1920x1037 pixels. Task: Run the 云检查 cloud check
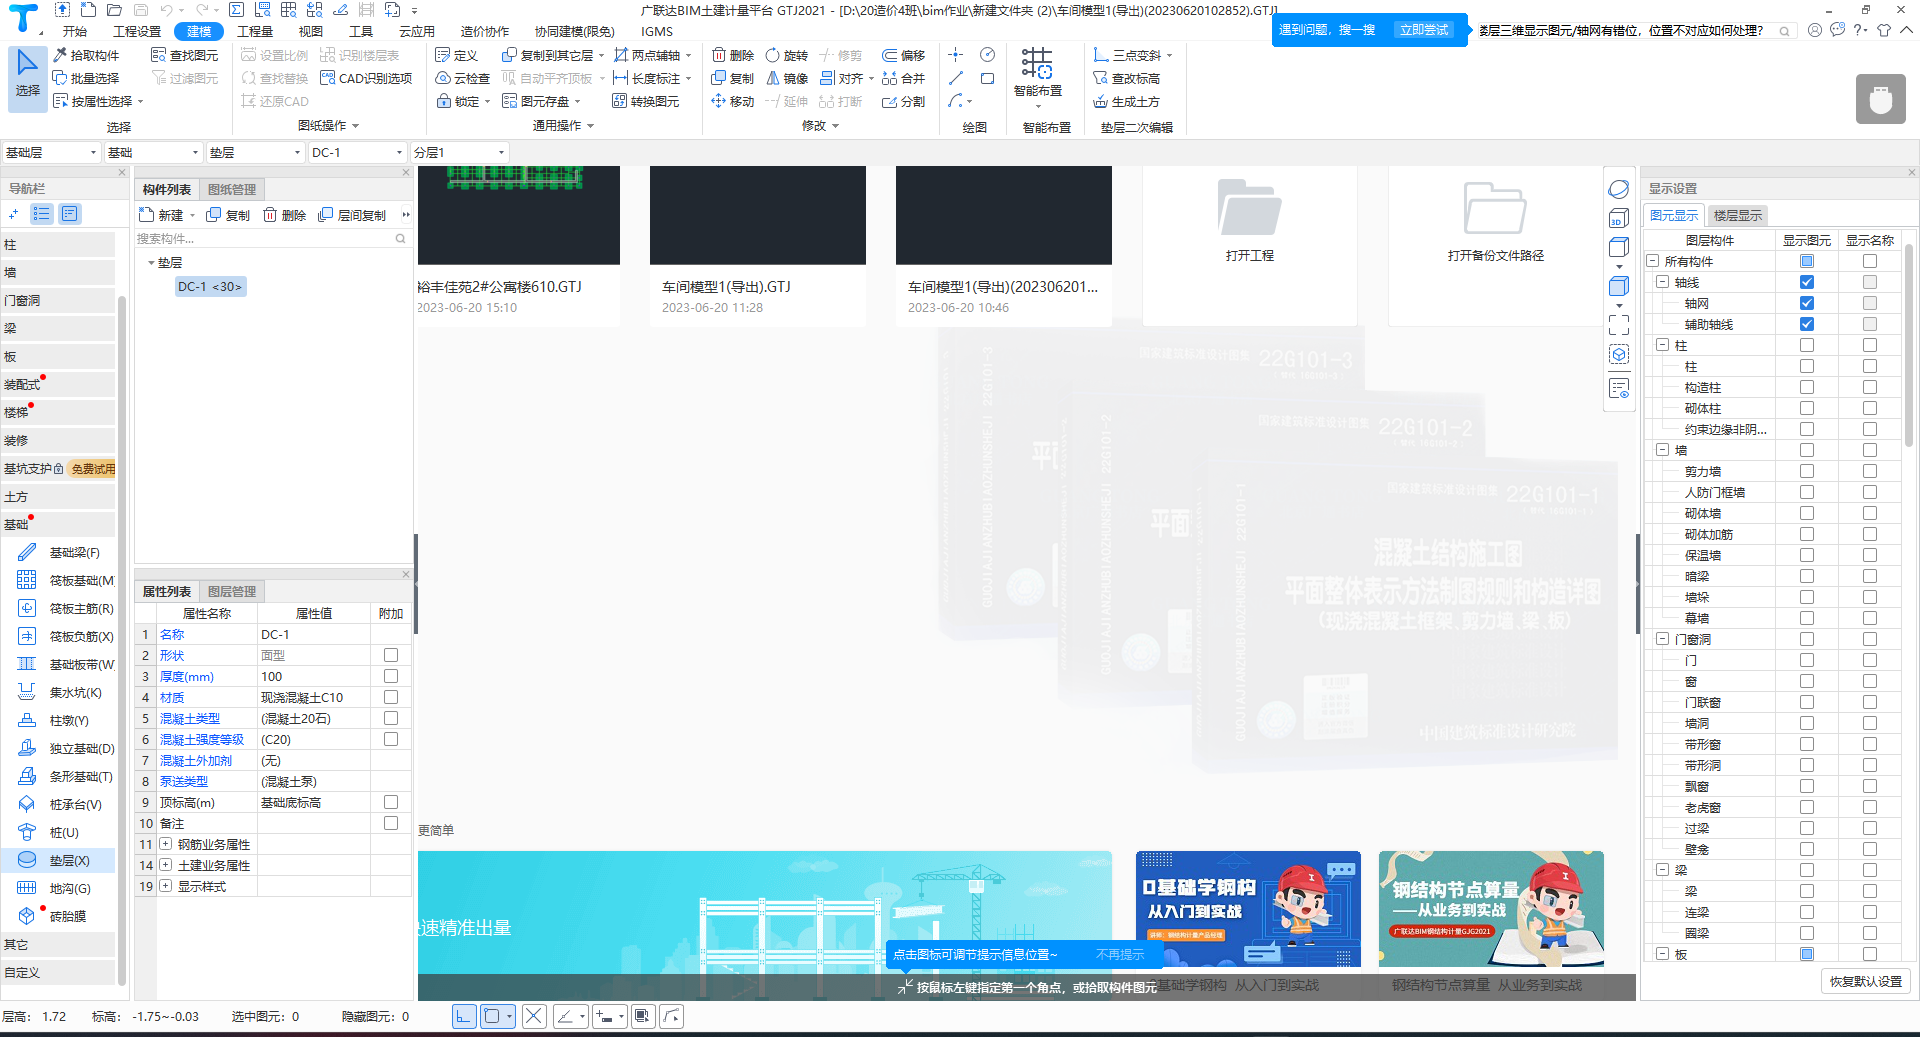tap(463, 78)
